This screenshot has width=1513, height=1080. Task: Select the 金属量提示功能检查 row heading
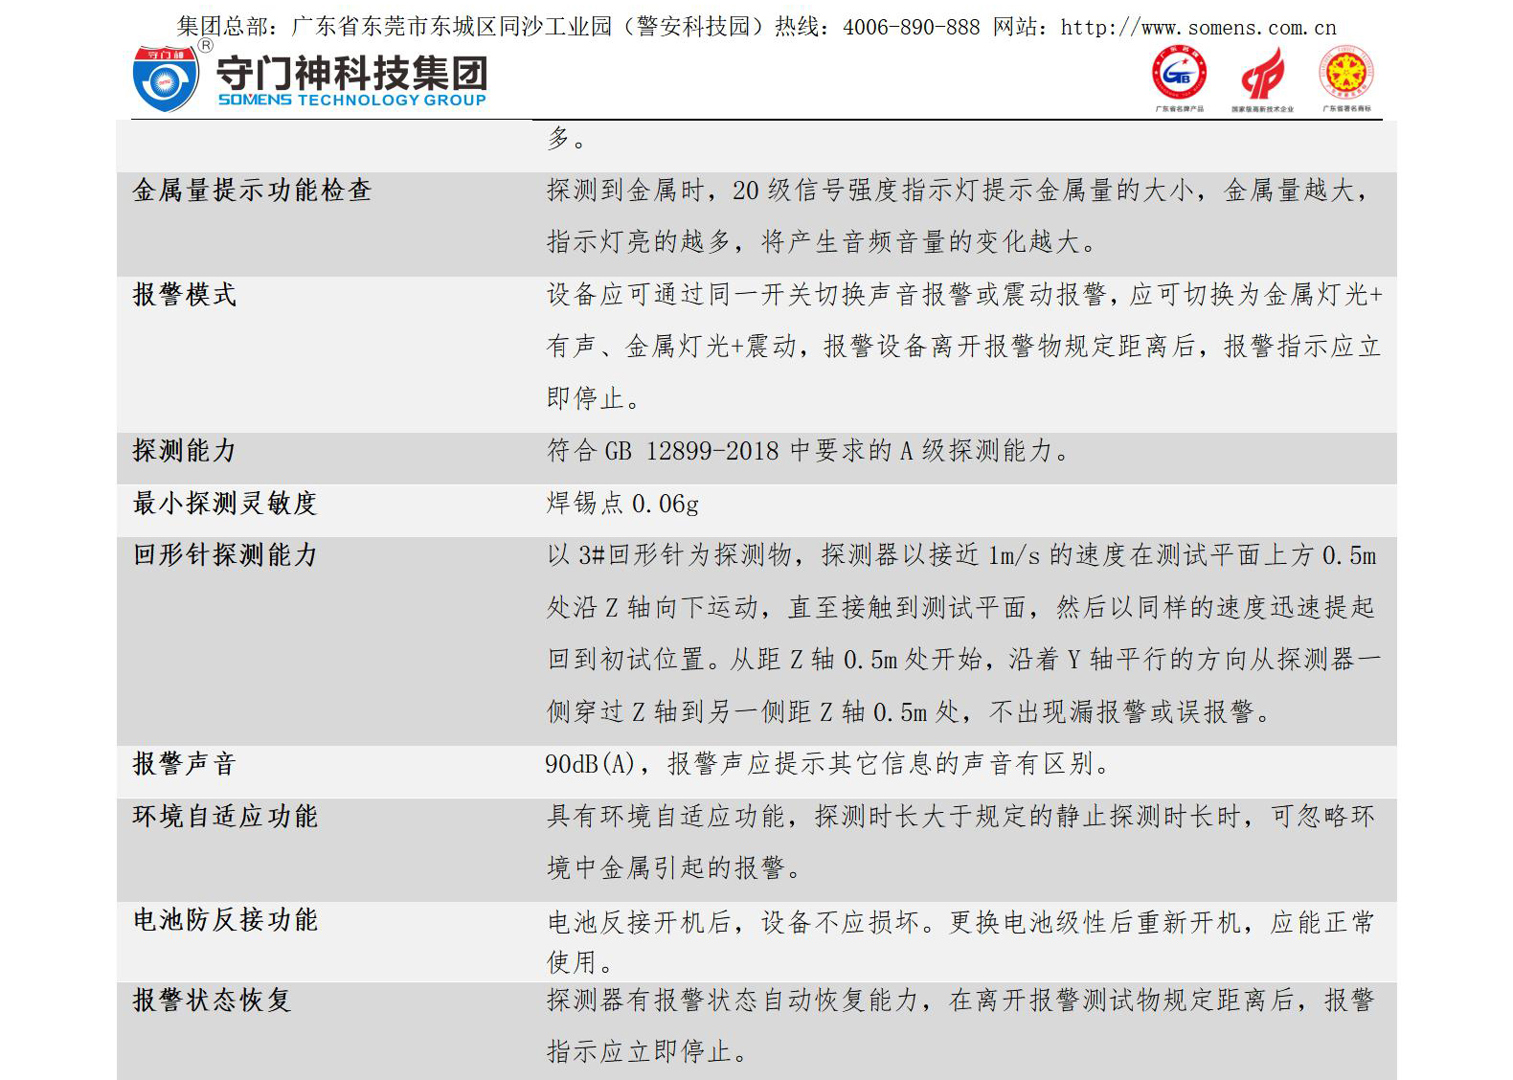(252, 190)
